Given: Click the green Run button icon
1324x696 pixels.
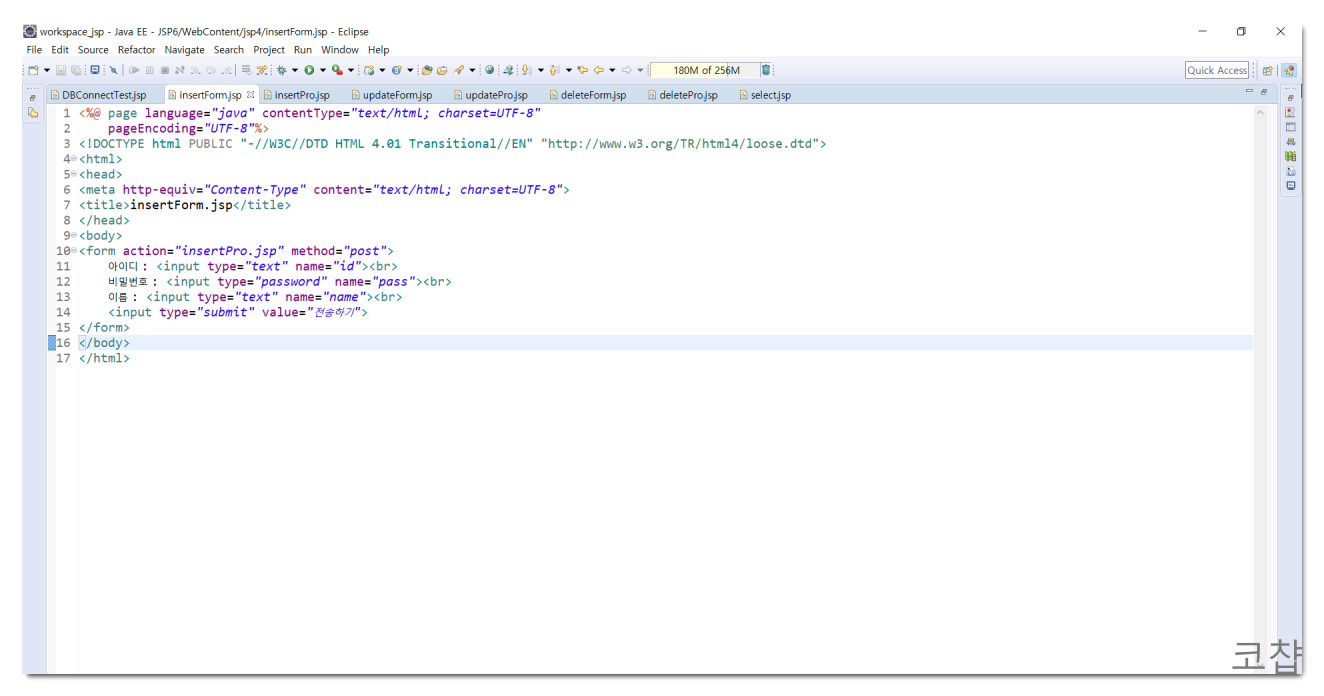Looking at the screenshot, I should pos(309,70).
